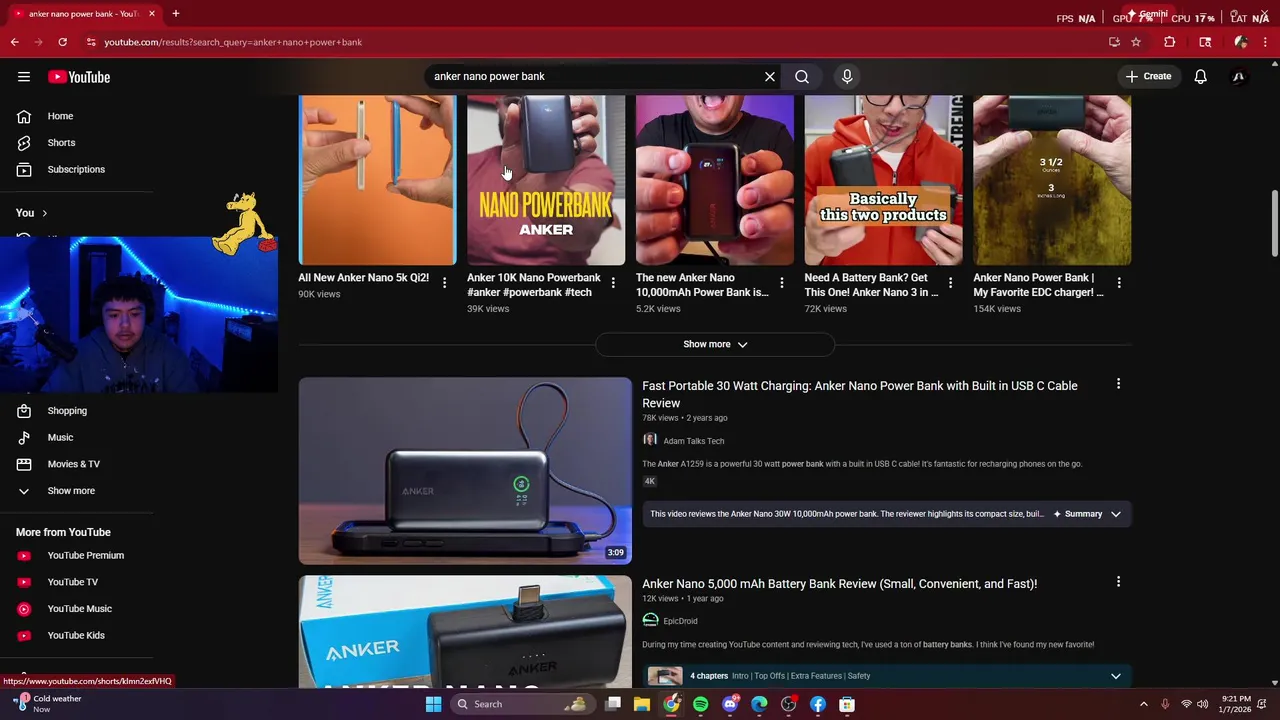1280x720 pixels.
Task: Open 'Basically this two products' short thumbnail
Action: pos(883,180)
